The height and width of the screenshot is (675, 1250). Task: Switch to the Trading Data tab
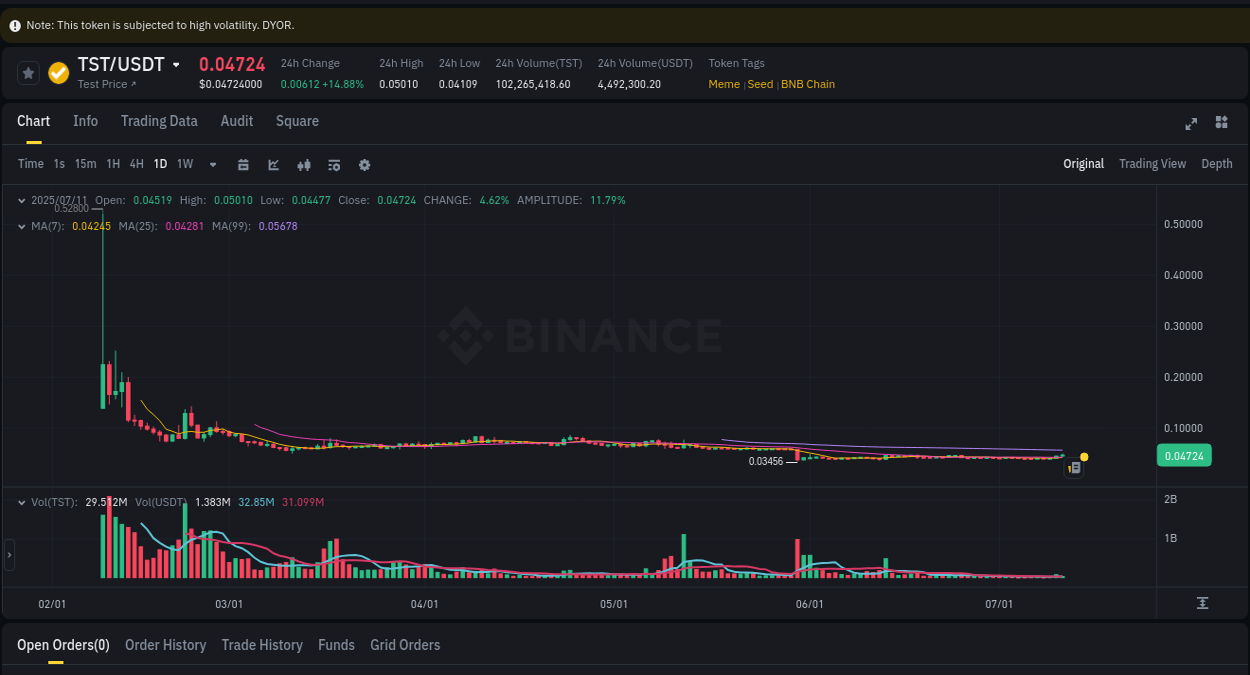[159, 121]
